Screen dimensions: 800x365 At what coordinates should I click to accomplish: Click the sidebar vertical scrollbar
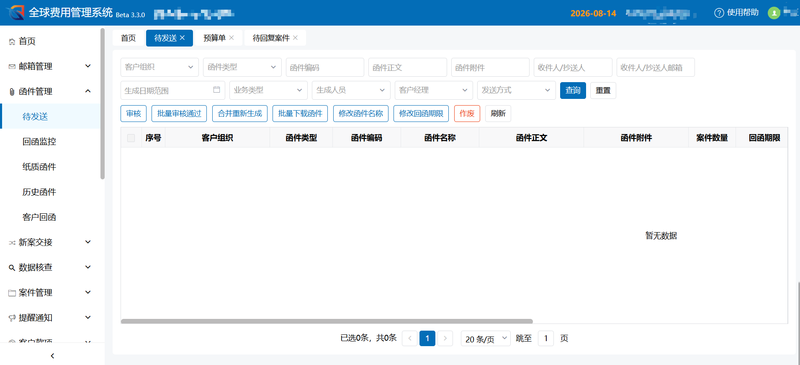(103, 104)
